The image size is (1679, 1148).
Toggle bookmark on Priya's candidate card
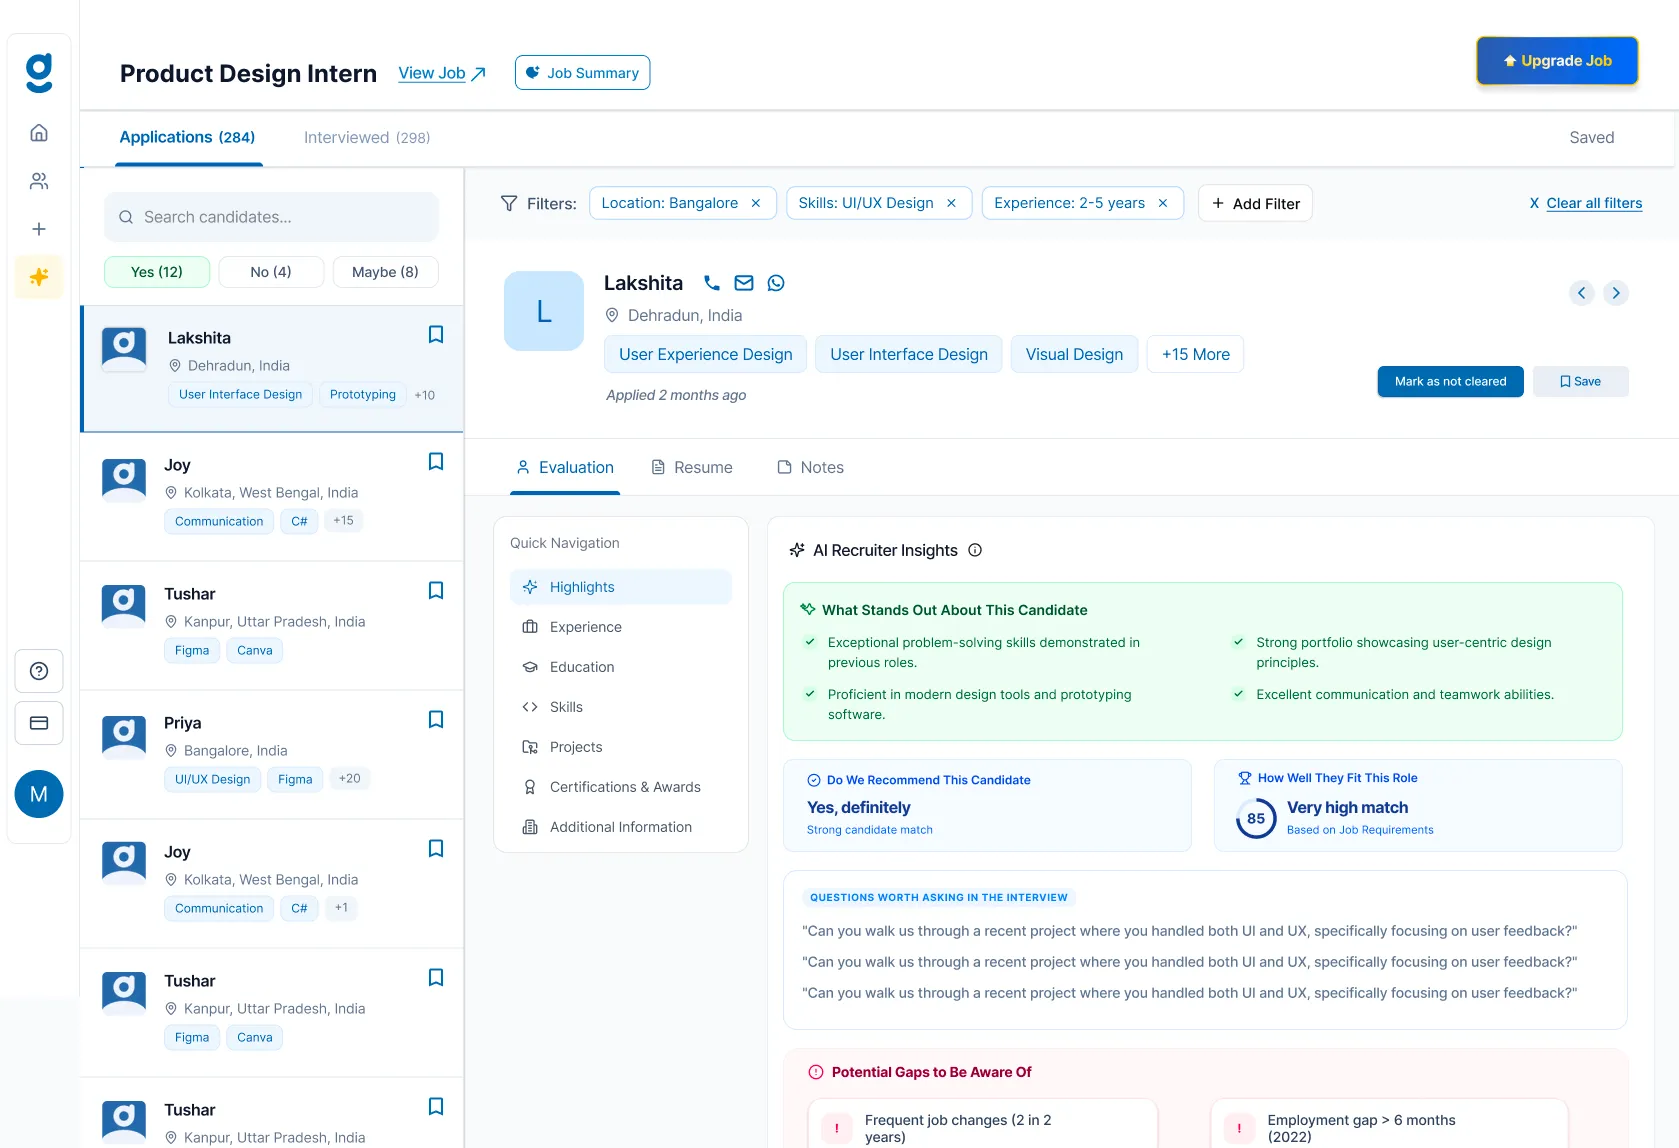click(x=436, y=720)
